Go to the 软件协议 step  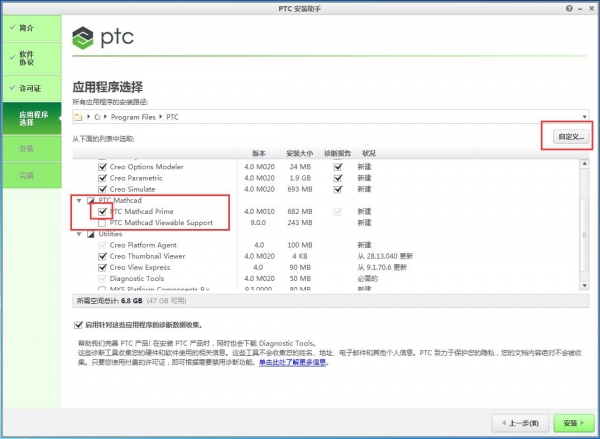[32, 58]
